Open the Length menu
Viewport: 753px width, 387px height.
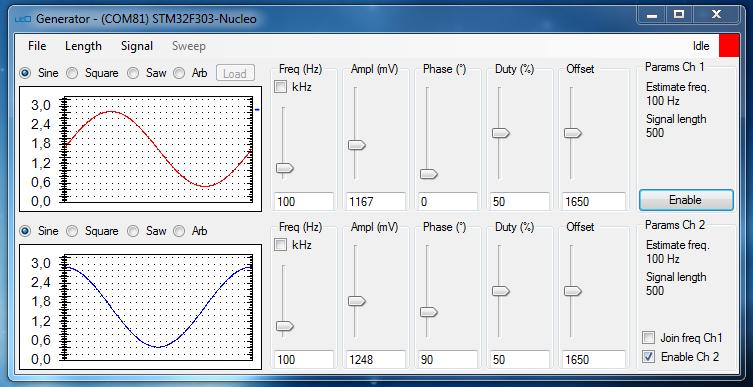(x=84, y=46)
